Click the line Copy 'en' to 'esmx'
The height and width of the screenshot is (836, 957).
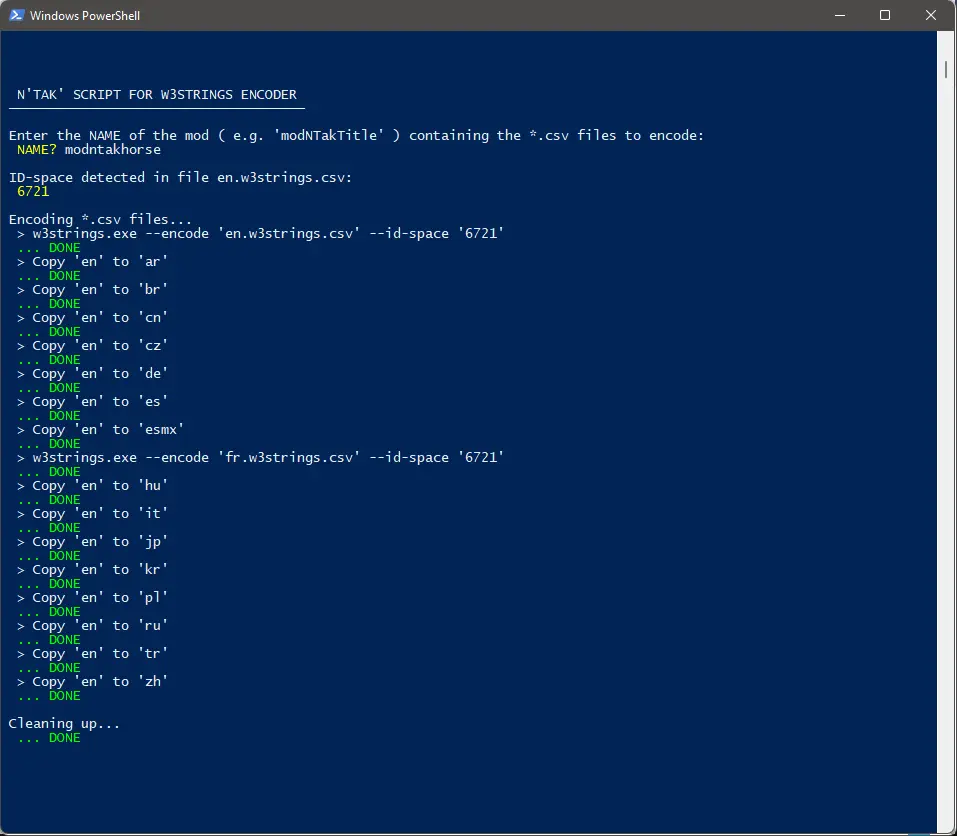(101, 430)
